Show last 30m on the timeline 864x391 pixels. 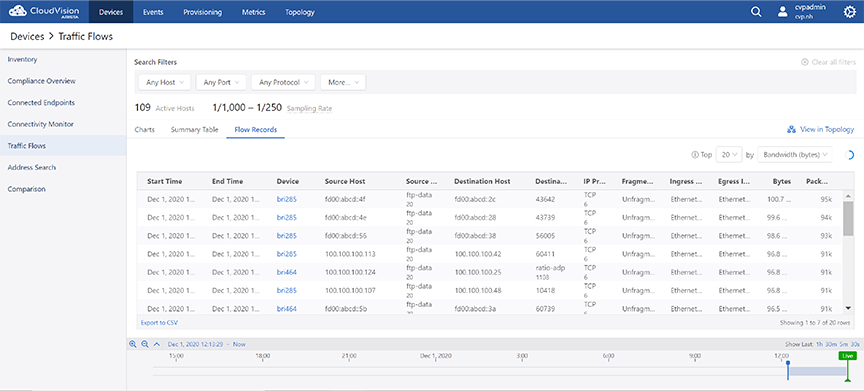click(830, 344)
